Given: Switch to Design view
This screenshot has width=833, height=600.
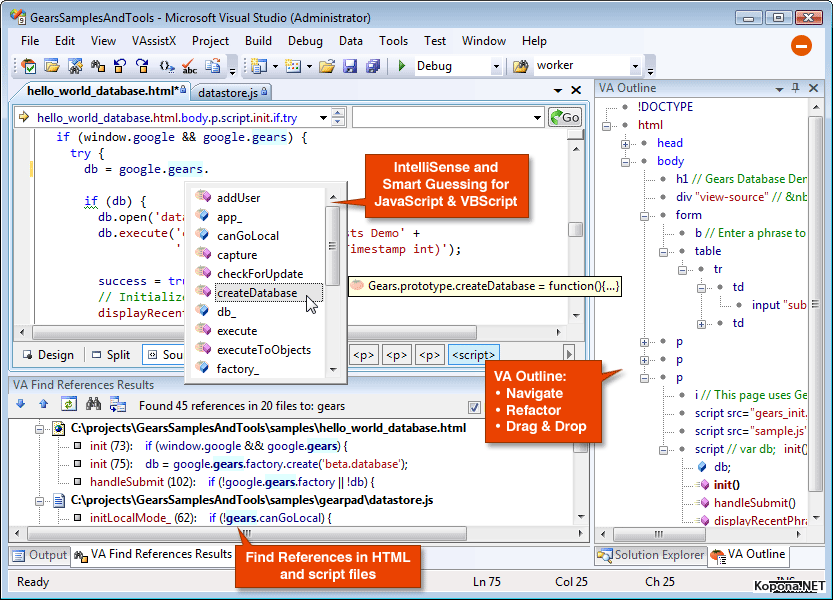Looking at the screenshot, I should [48, 354].
